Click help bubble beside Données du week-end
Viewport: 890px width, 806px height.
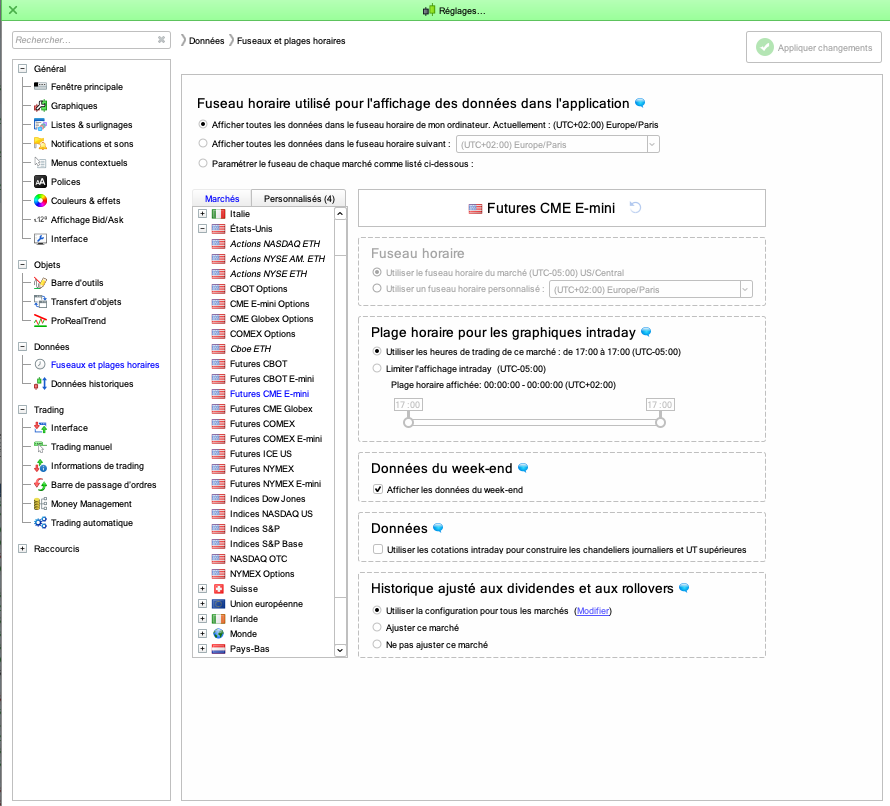(523, 468)
